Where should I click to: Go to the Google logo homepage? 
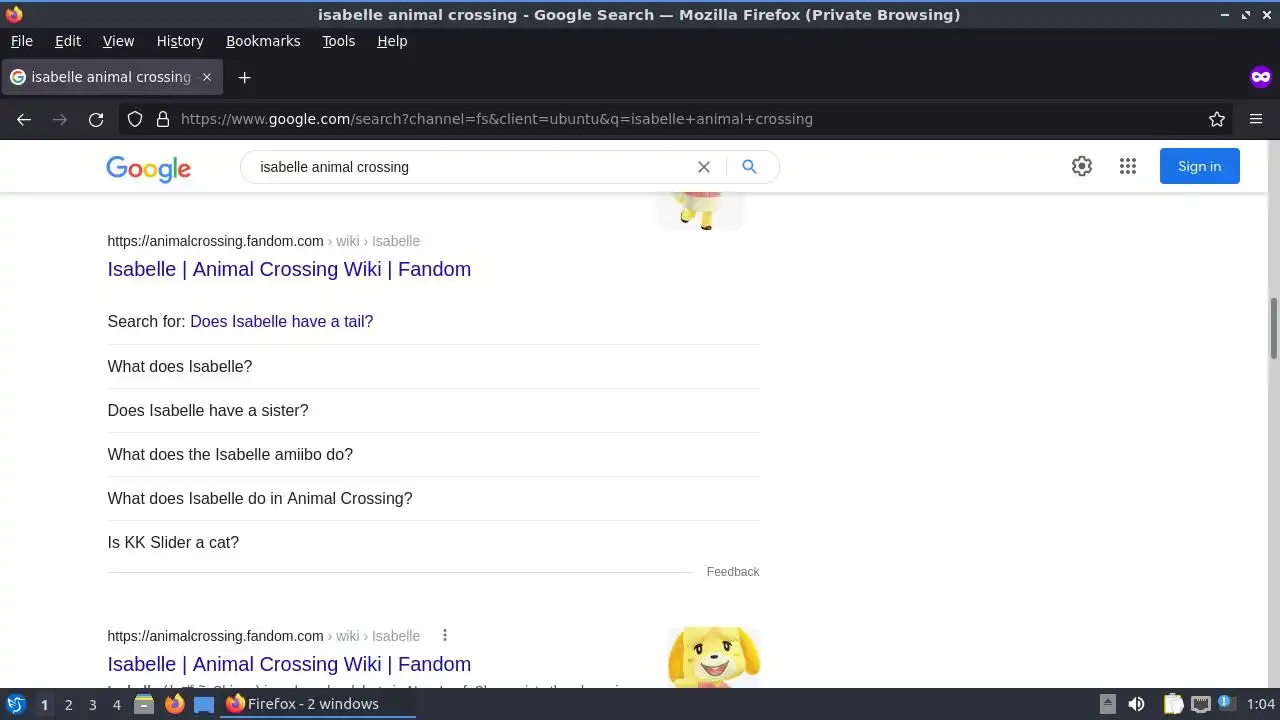tap(148, 169)
